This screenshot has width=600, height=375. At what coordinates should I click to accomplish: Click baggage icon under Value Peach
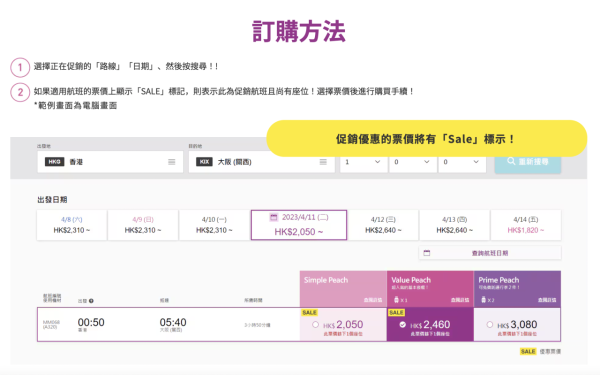[x=396, y=300]
